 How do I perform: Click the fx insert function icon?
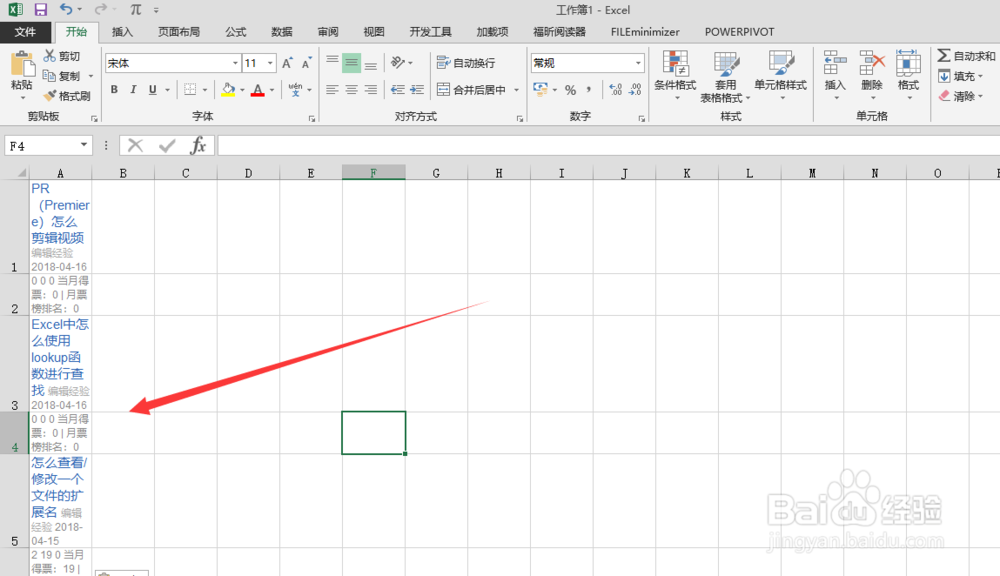198,145
